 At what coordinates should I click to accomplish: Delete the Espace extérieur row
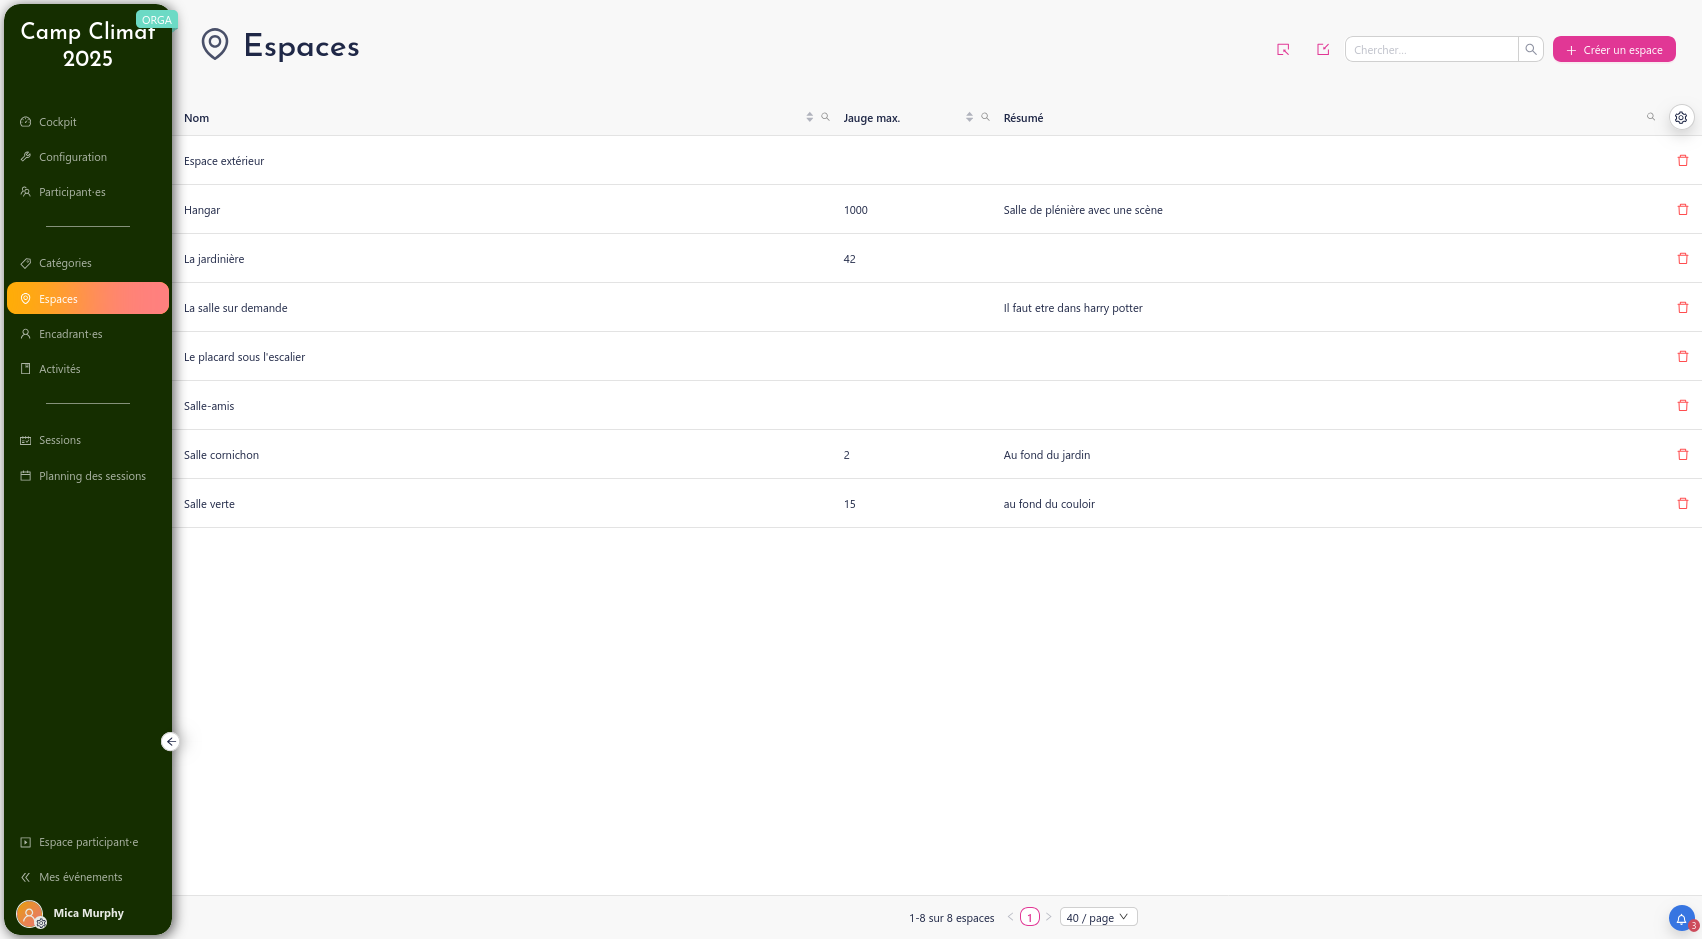point(1682,161)
